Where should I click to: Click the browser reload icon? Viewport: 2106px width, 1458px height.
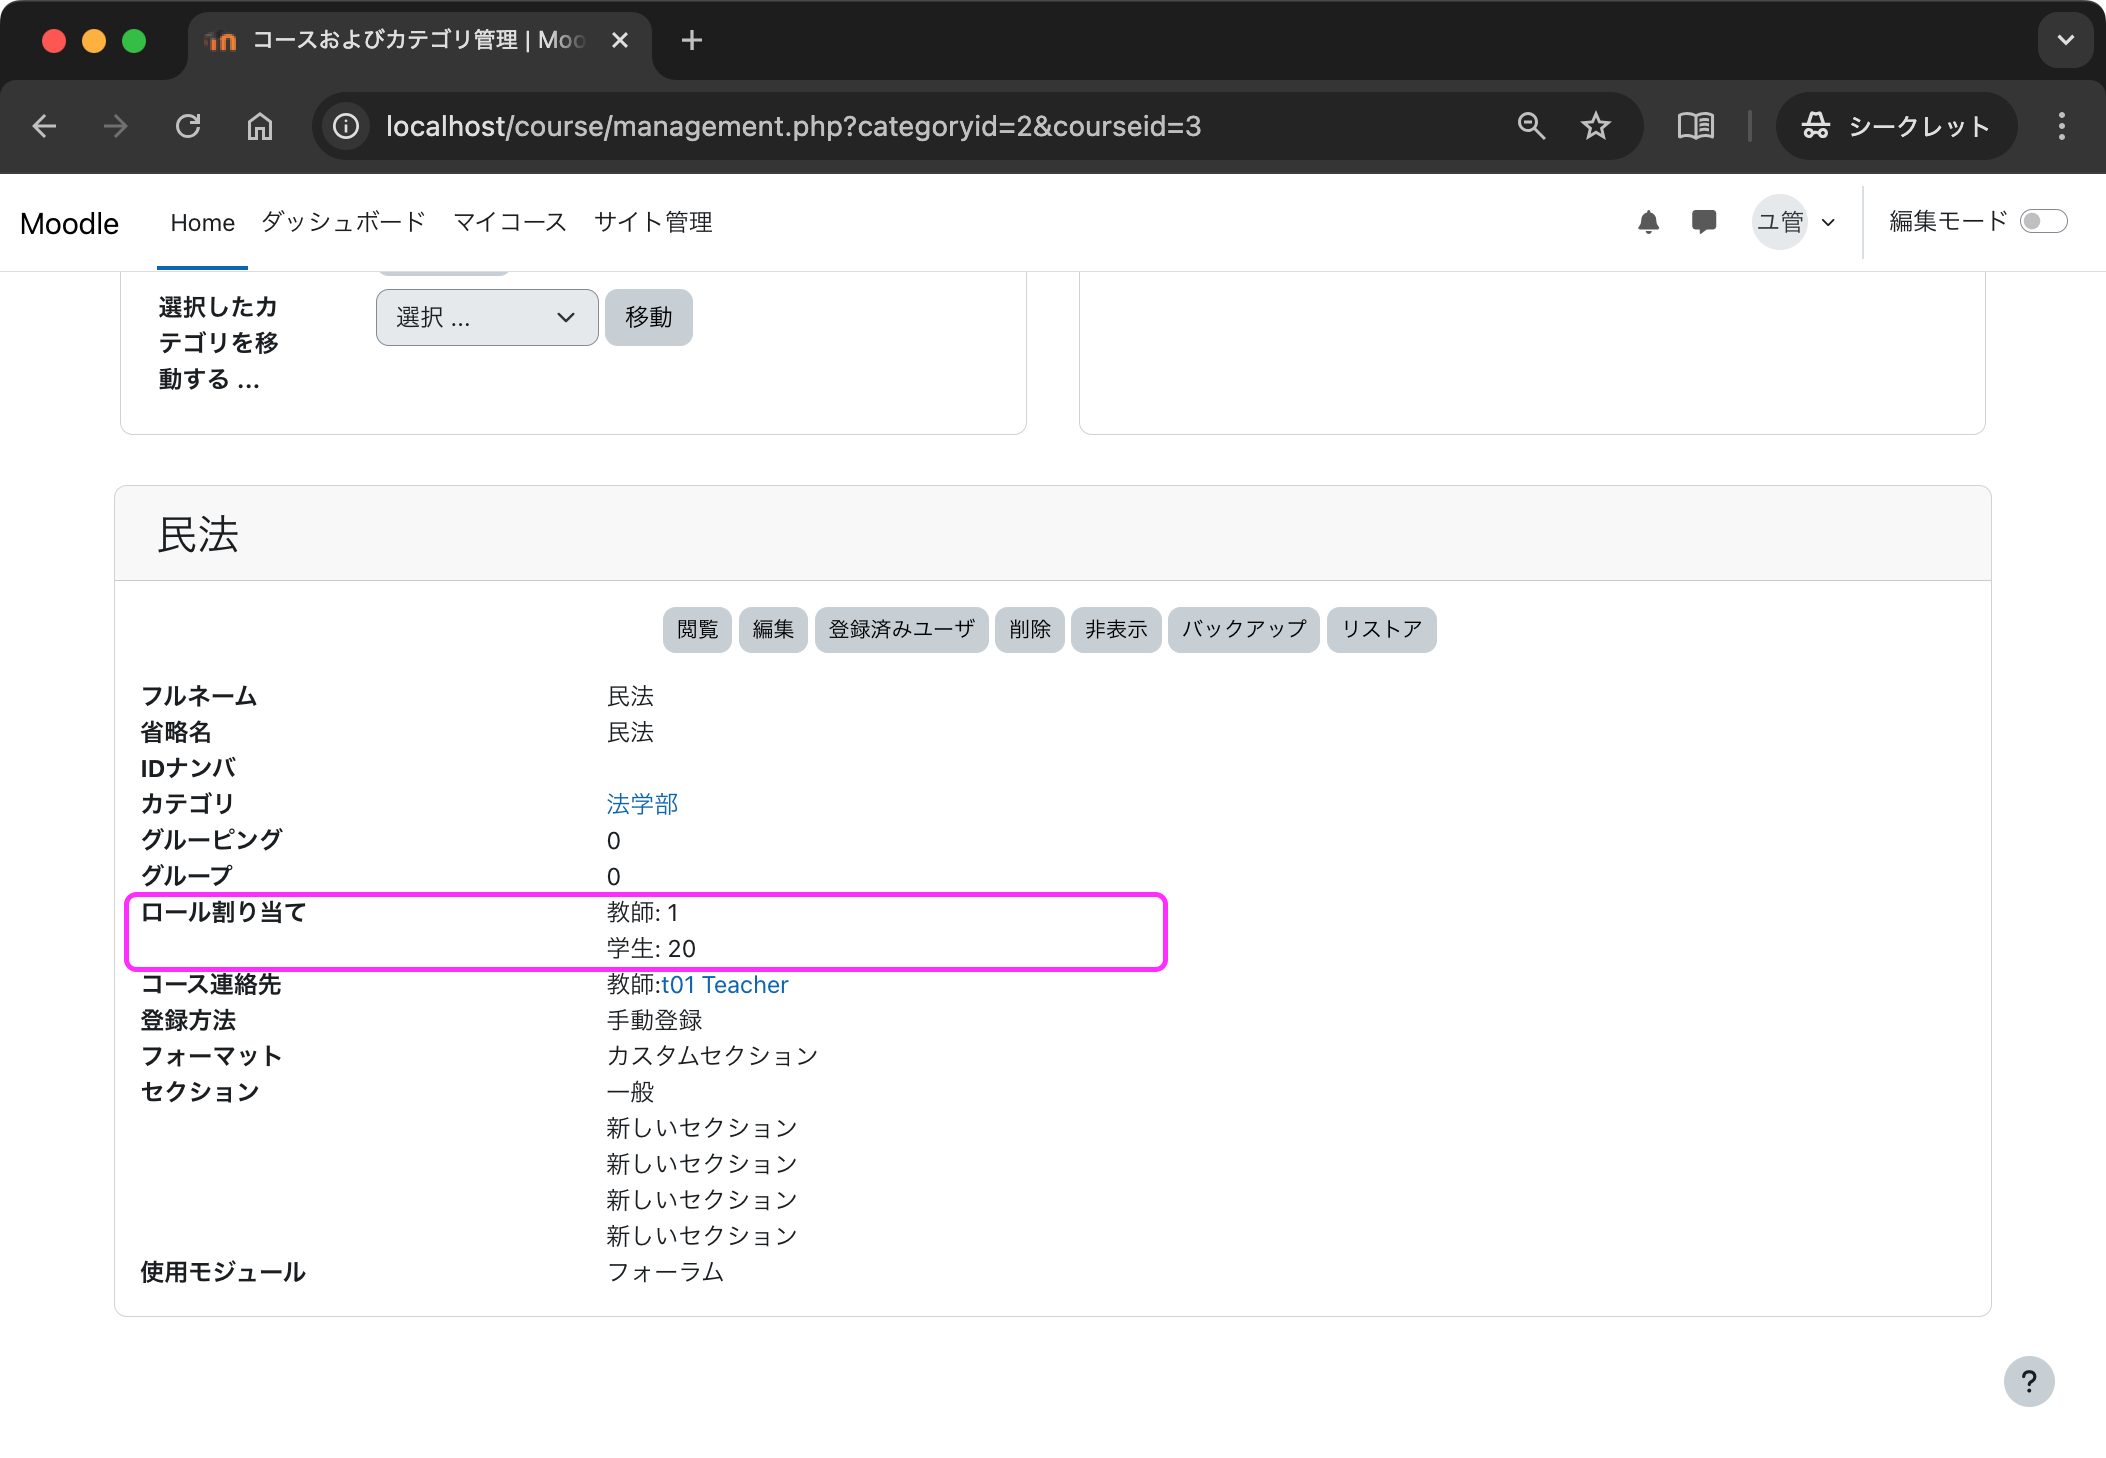tap(188, 126)
